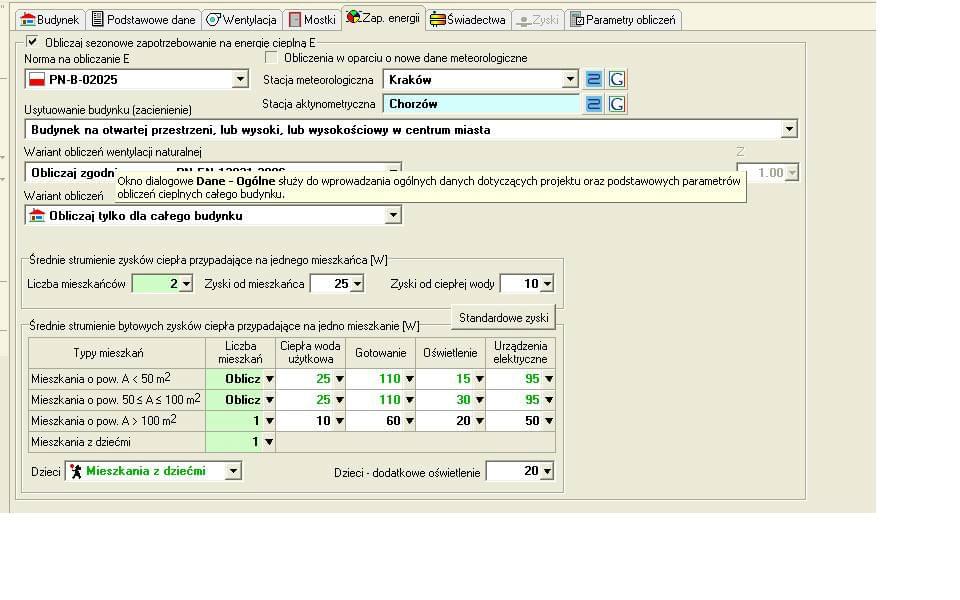Screen dimensions: 960x600
Task: Open Dzieci dodatkowe oświetlenie dropdown
Action: click(x=547, y=471)
